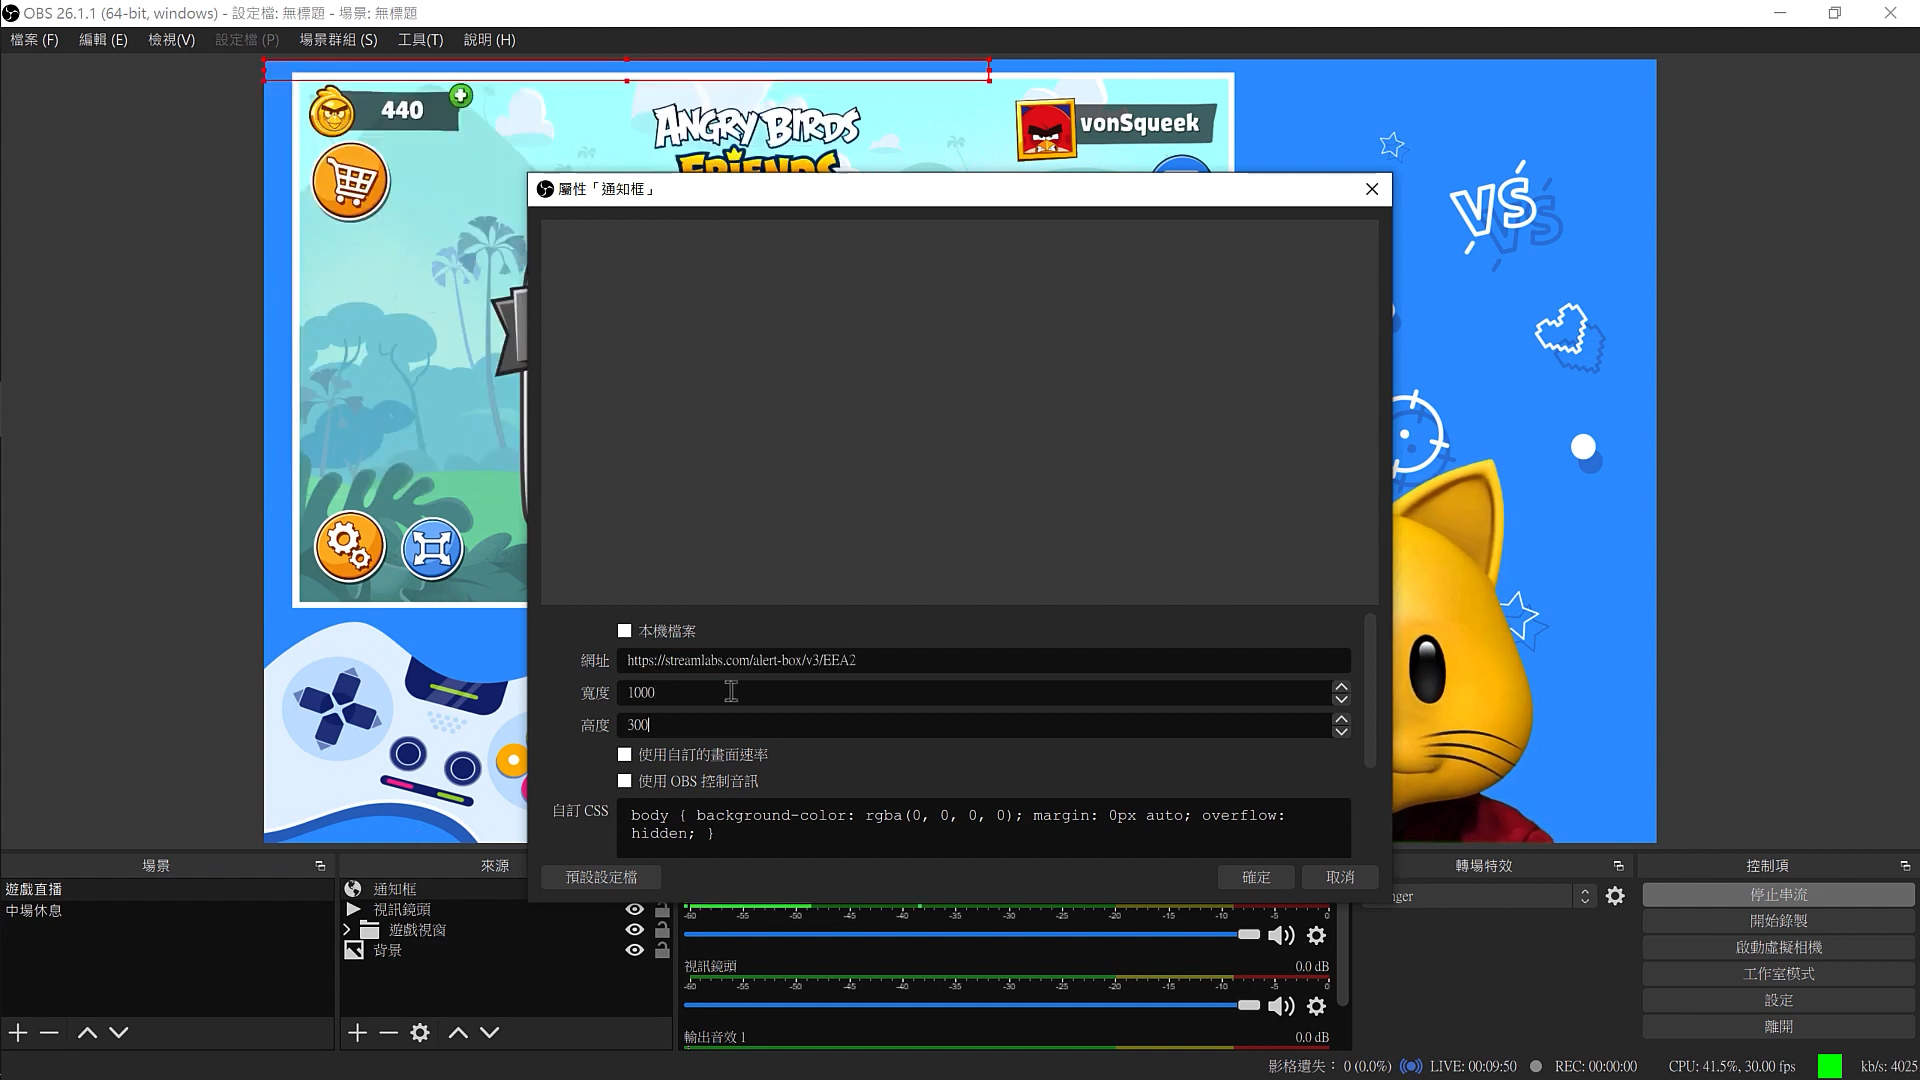The width and height of the screenshot is (1920, 1080).
Task: Pop out the 場景 dock panel
Action: pos(320,866)
